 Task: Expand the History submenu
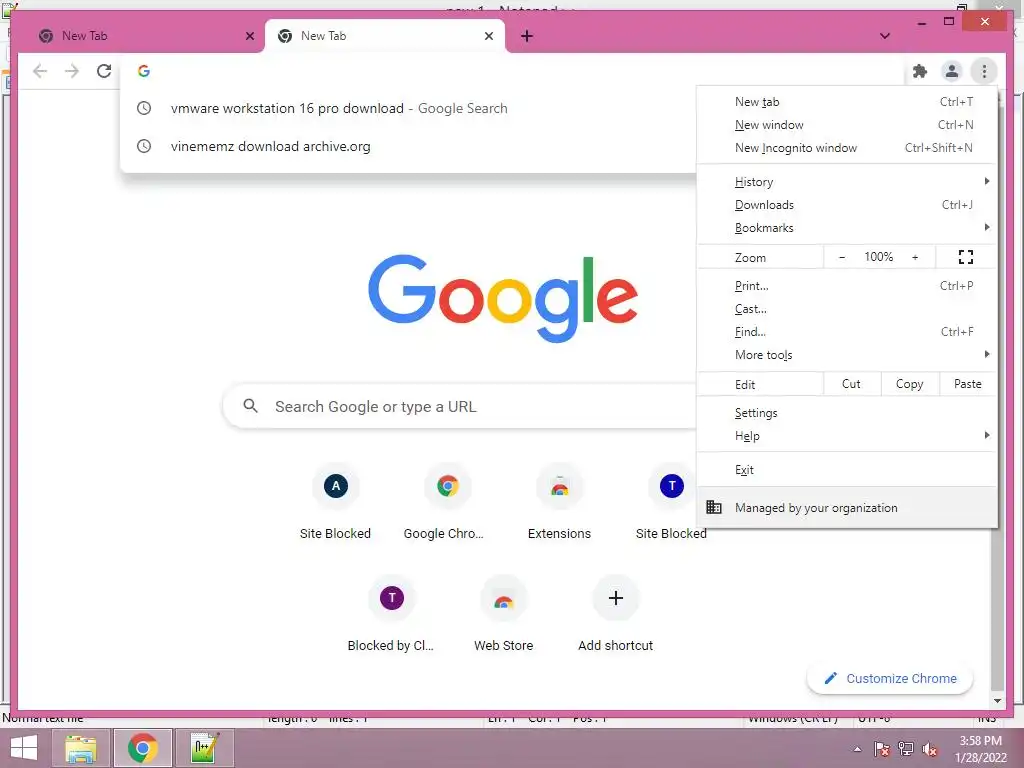pyautogui.click(x=847, y=182)
